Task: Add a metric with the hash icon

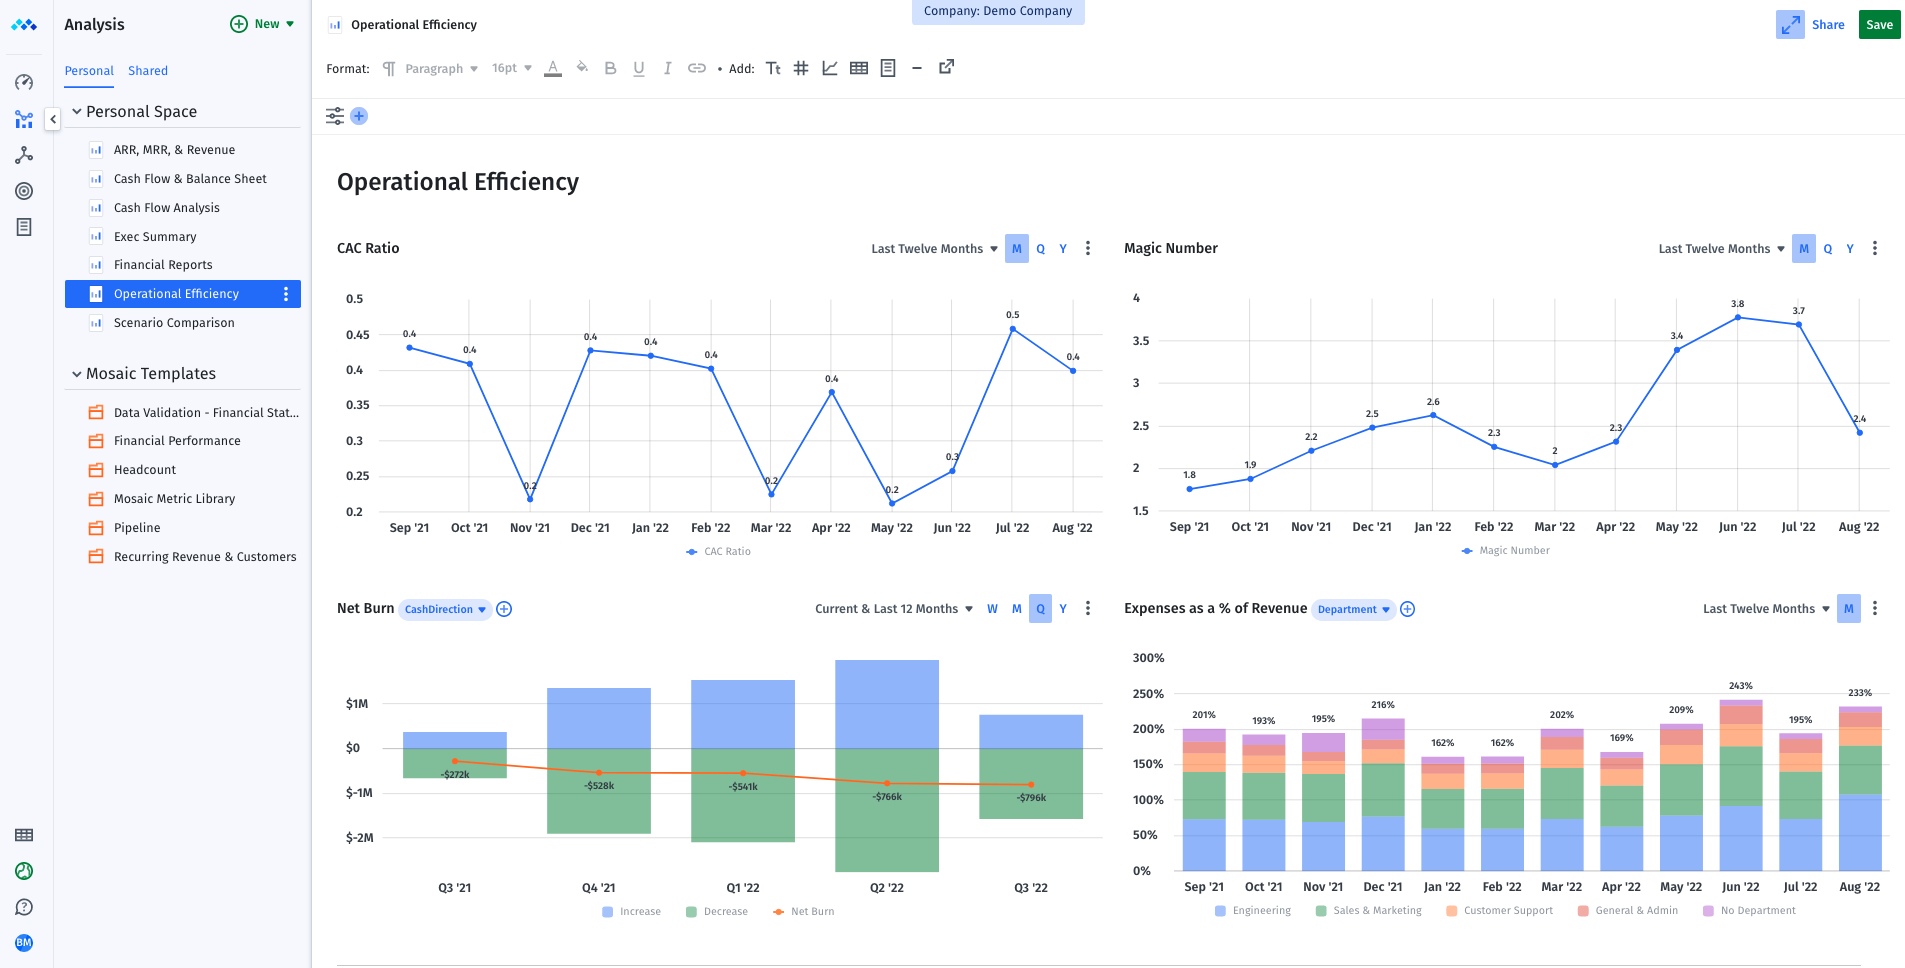Action: point(801,68)
